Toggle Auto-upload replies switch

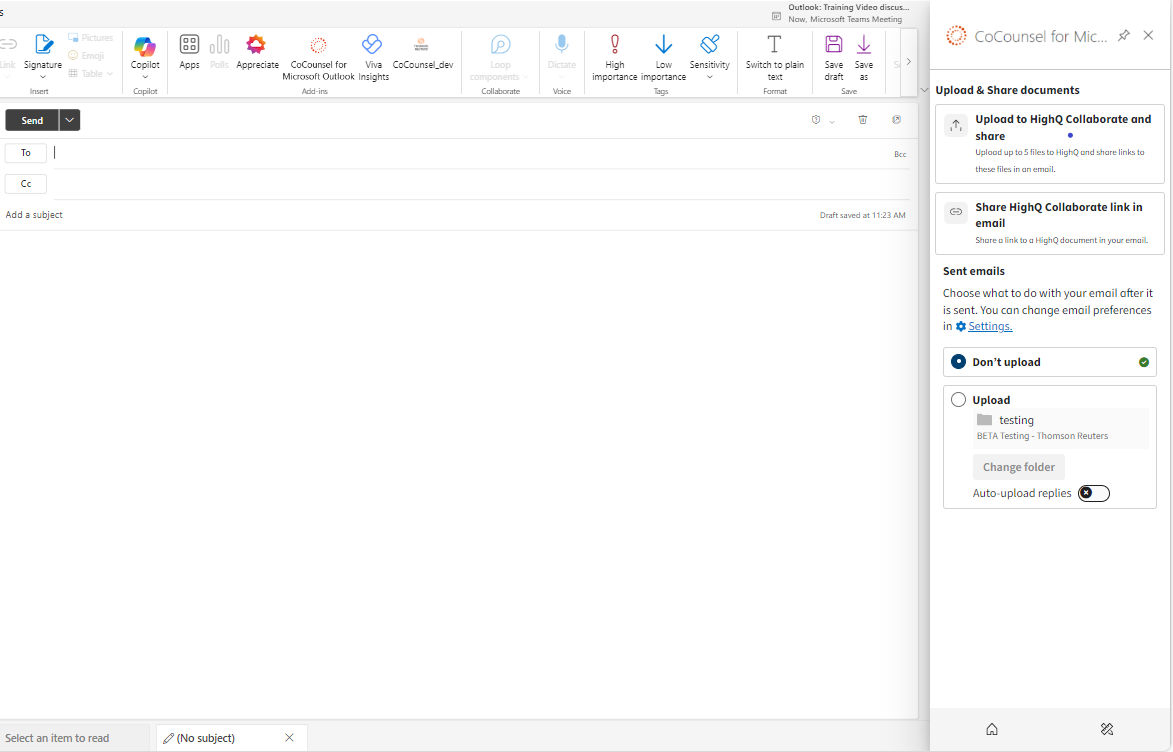point(1093,493)
